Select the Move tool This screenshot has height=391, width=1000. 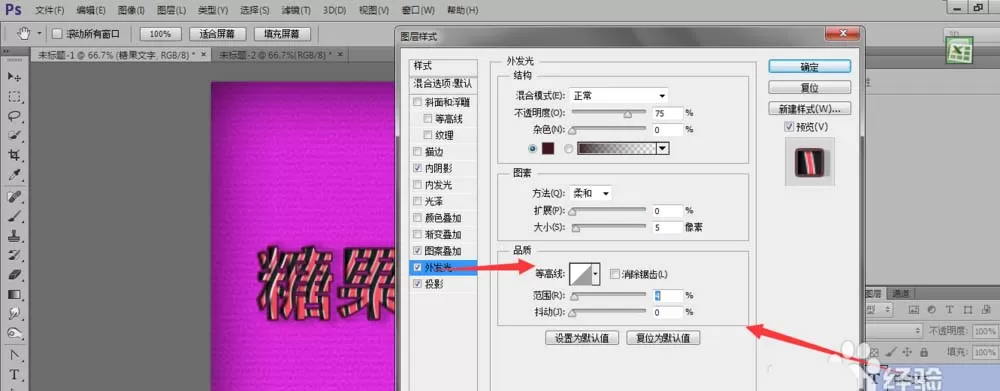pyautogui.click(x=14, y=77)
